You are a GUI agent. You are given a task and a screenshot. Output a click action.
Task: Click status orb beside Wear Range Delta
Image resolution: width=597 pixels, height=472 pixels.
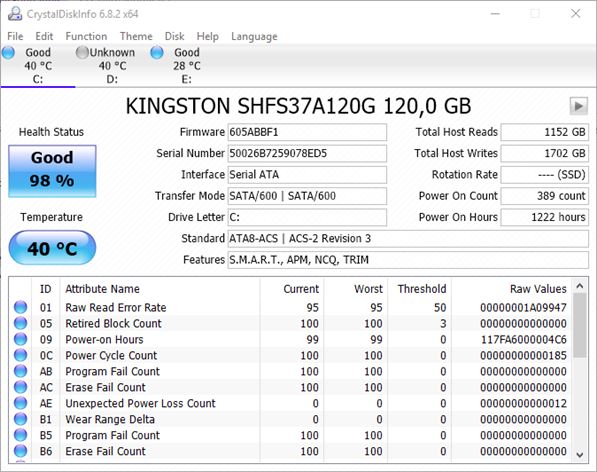[x=21, y=419]
